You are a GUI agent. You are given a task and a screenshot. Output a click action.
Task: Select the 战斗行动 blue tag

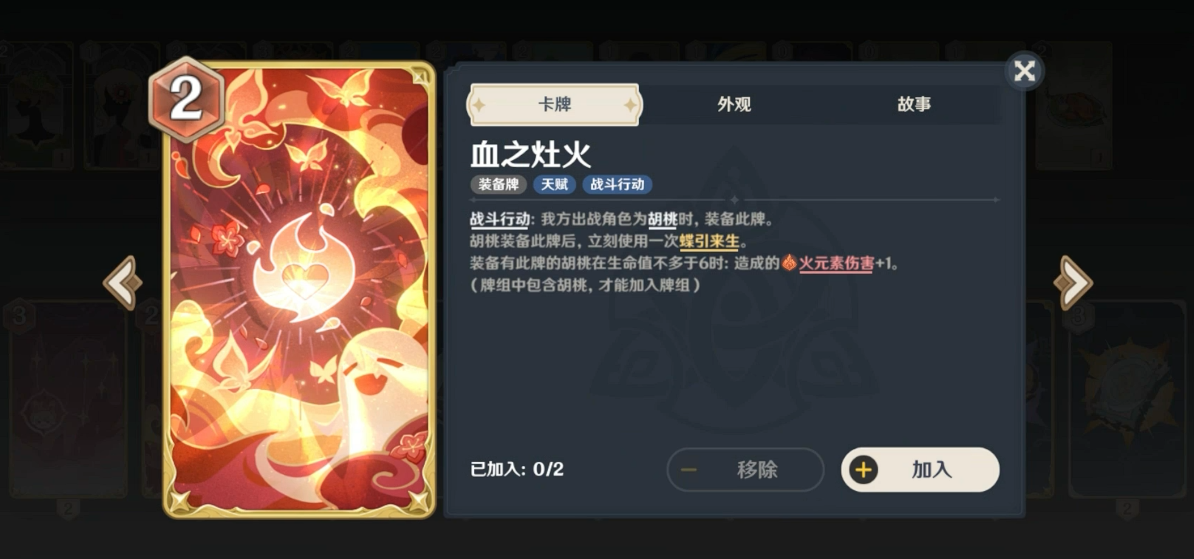618,184
